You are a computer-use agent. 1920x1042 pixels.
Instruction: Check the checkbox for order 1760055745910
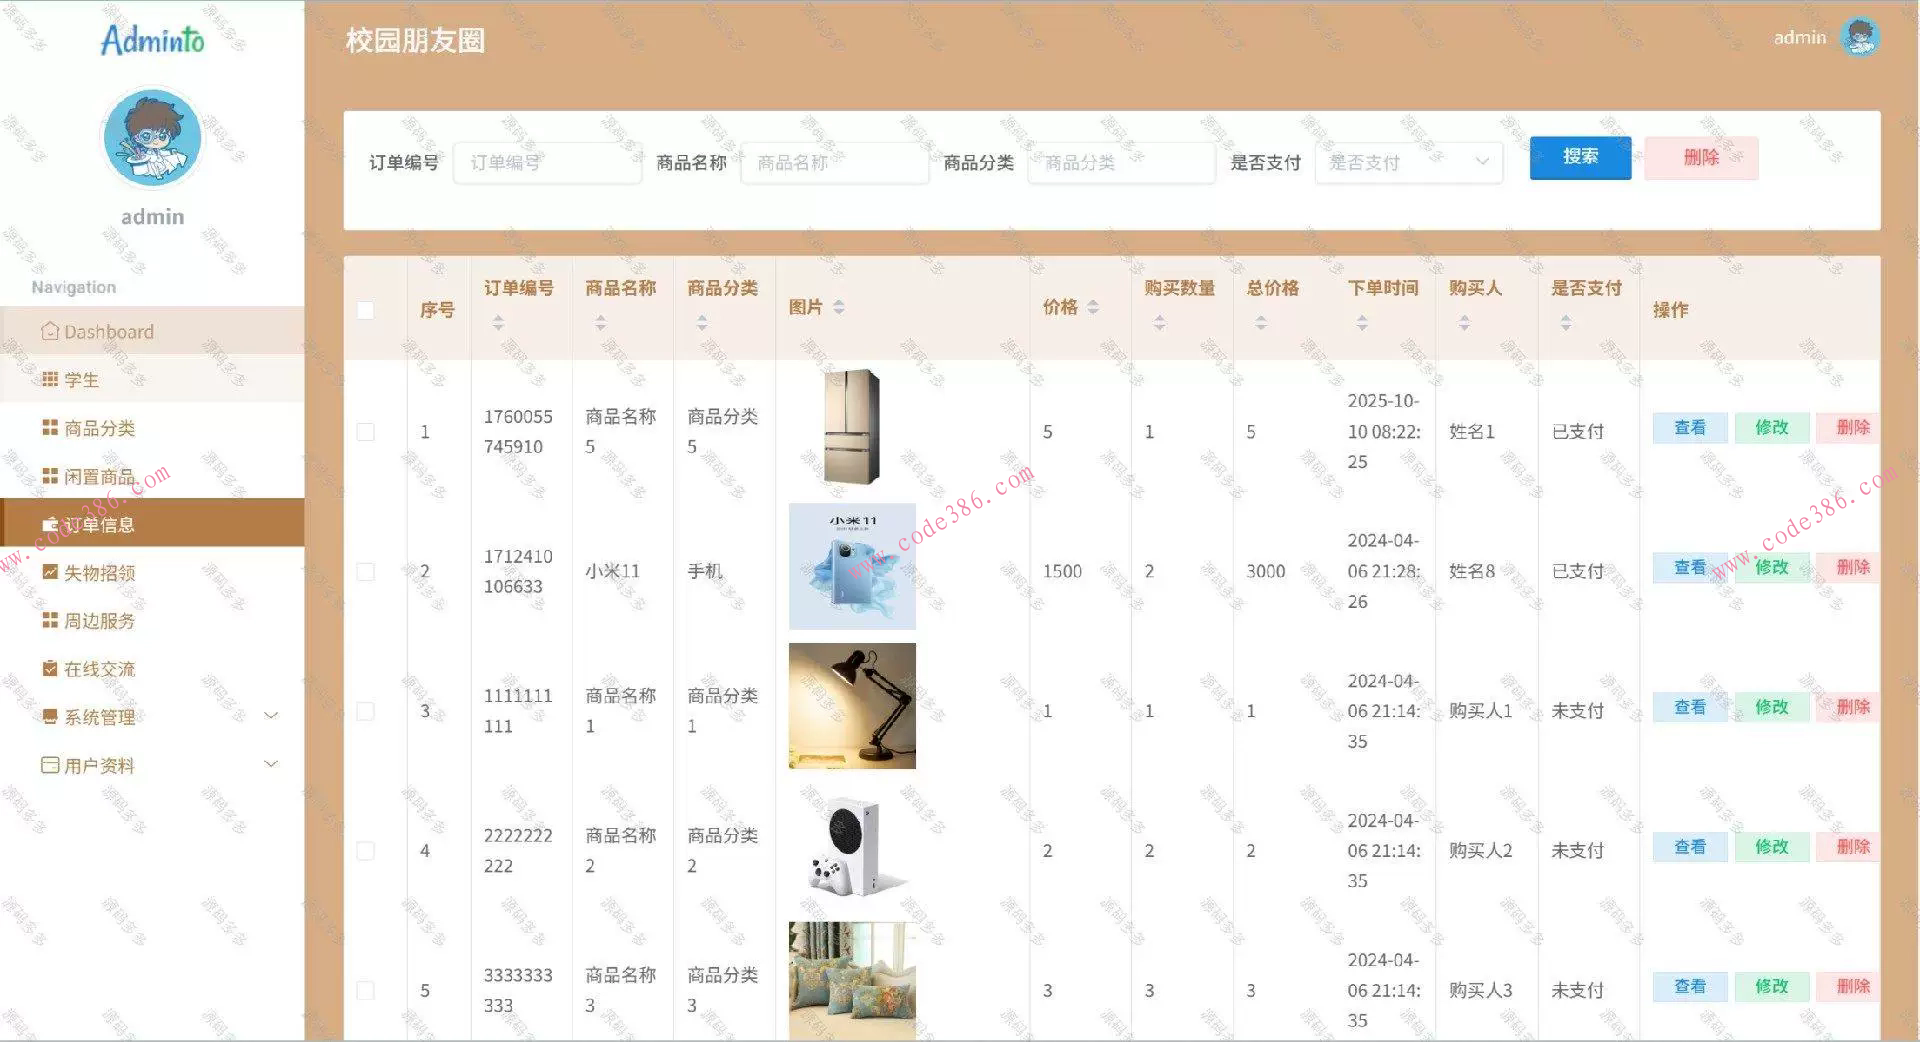coord(366,432)
